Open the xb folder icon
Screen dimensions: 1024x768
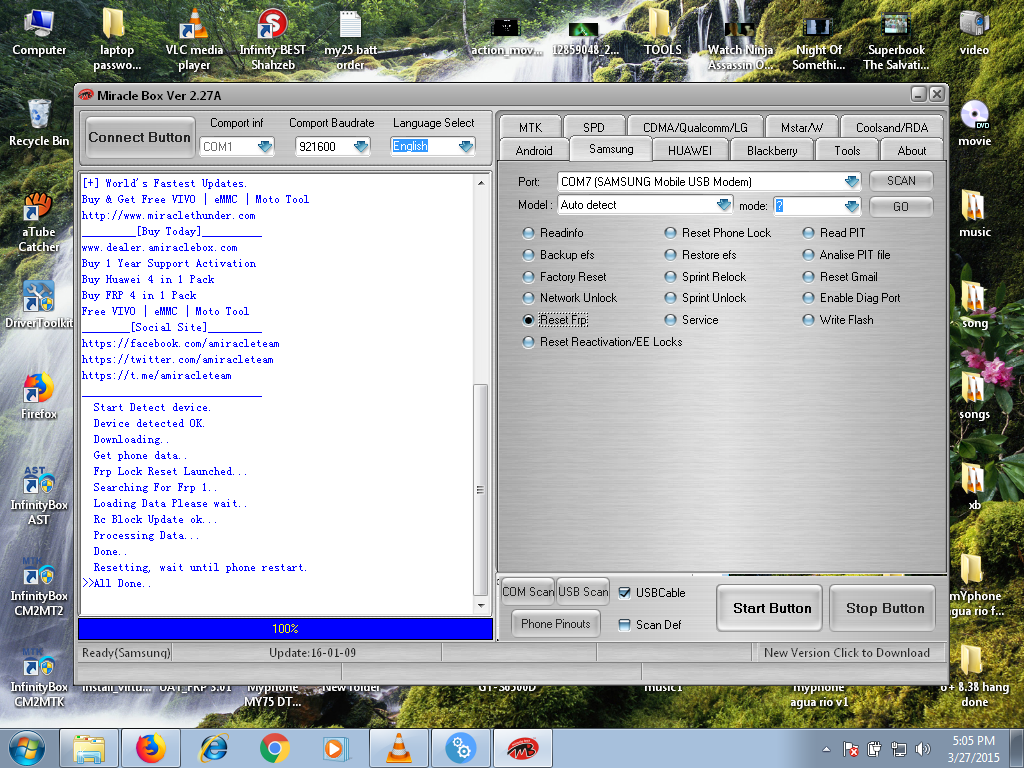(974, 487)
